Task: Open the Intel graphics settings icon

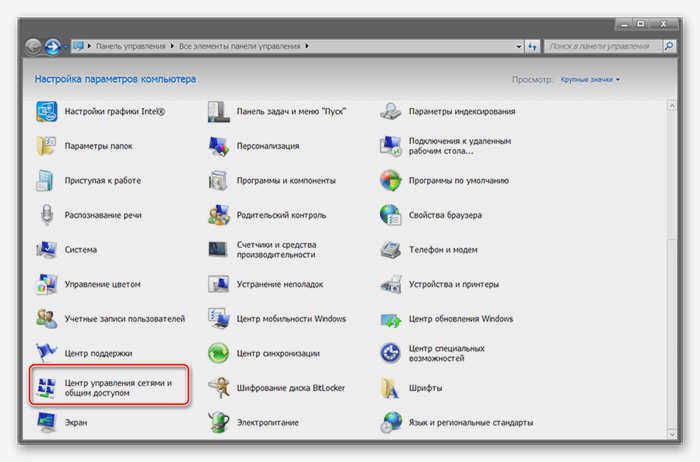Action: [x=46, y=112]
